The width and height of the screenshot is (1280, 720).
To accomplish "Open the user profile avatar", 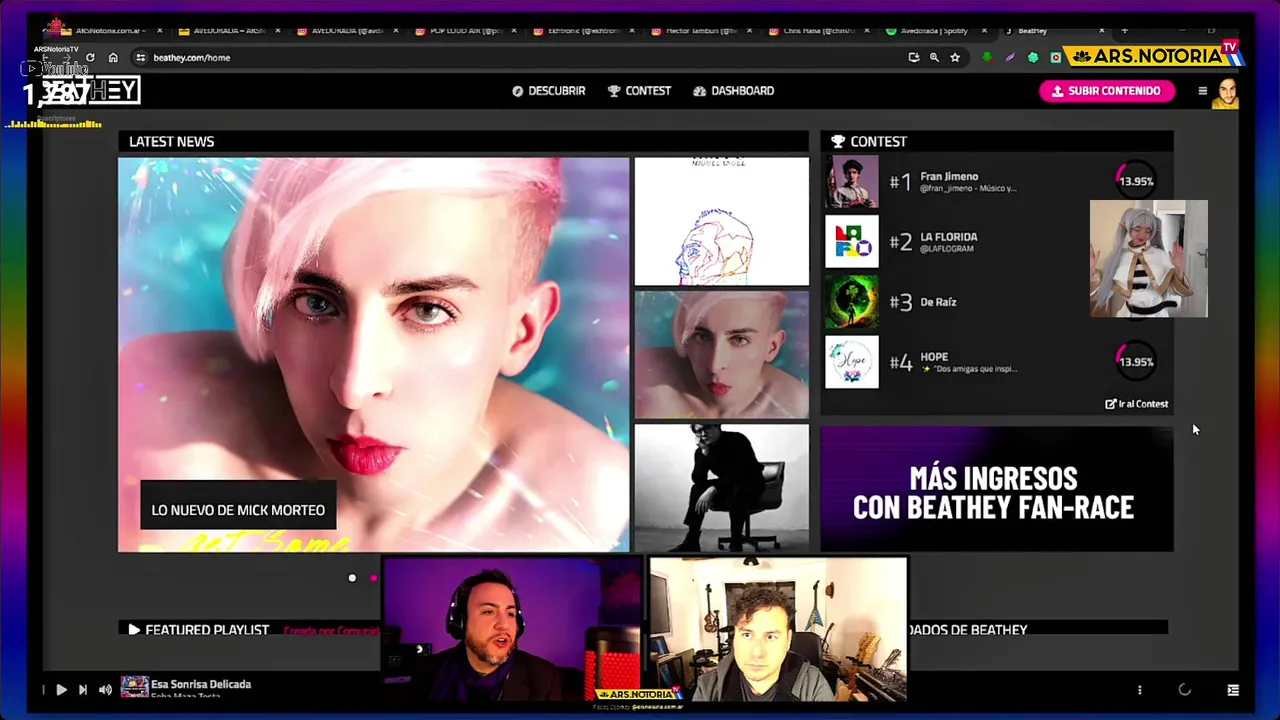I will tap(1226, 92).
